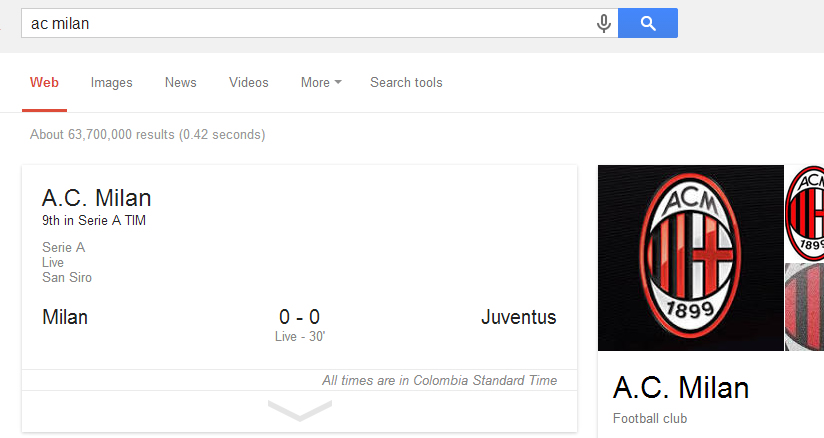The height and width of the screenshot is (438, 824).
Task: Click the San Siro venue text
Action: click(67, 277)
